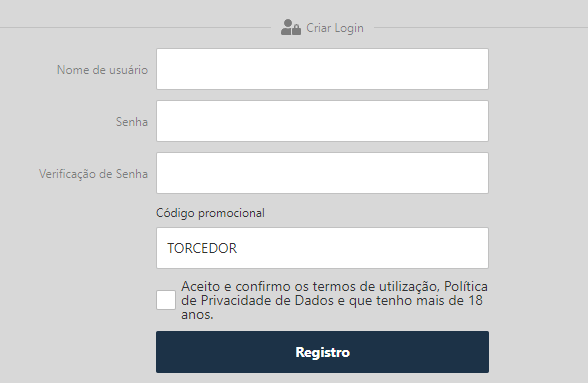This screenshot has height=383, width=588.
Task: Select the promo code field containing TORCEDOR
Action: tap(322, 248)
